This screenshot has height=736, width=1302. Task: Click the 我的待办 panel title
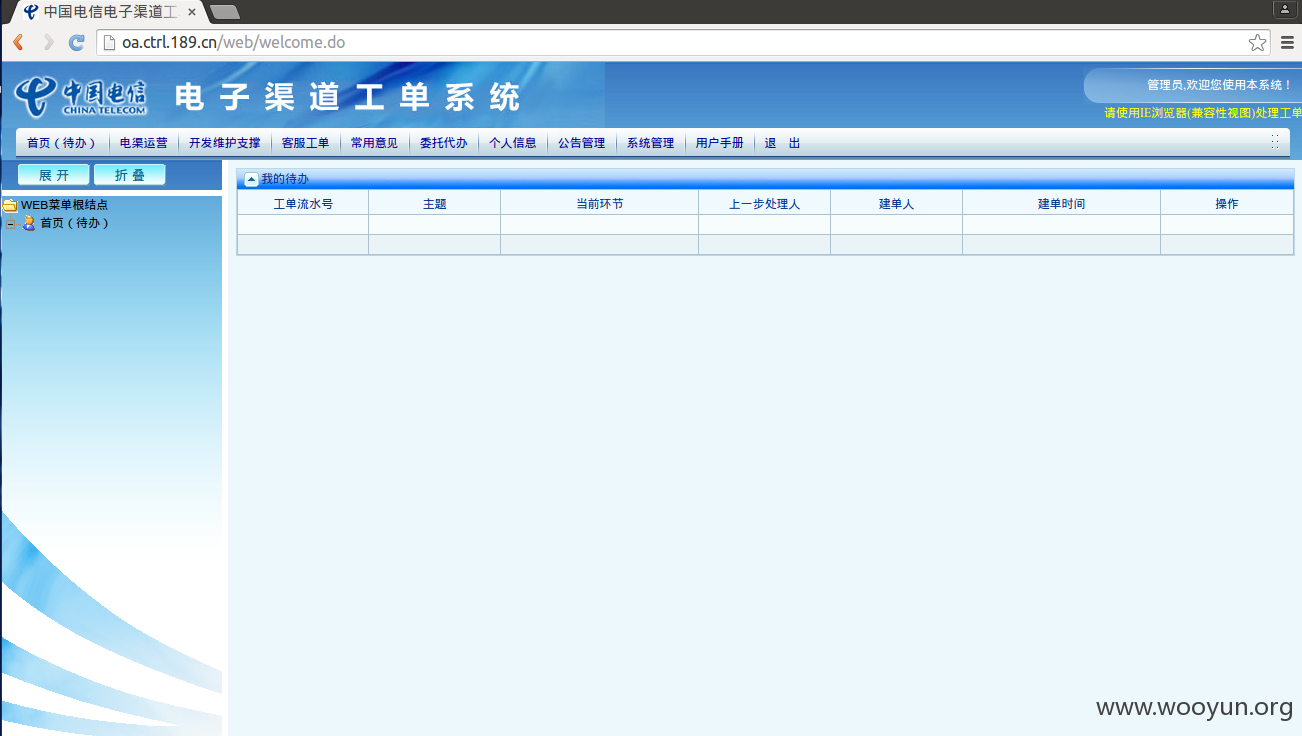tap(285, 179)
